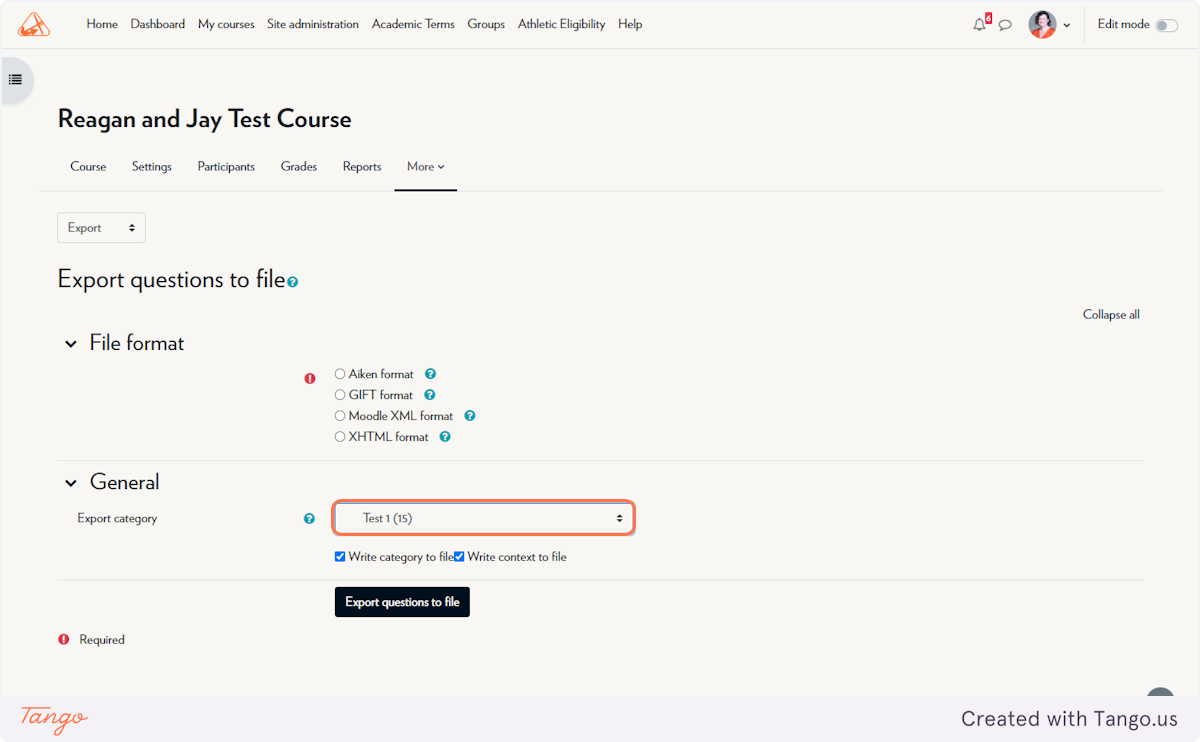The height and width of the screenshot is (742, 1200).
Task: Switch to the Settings tab
Action: click(x=152, y=167)
